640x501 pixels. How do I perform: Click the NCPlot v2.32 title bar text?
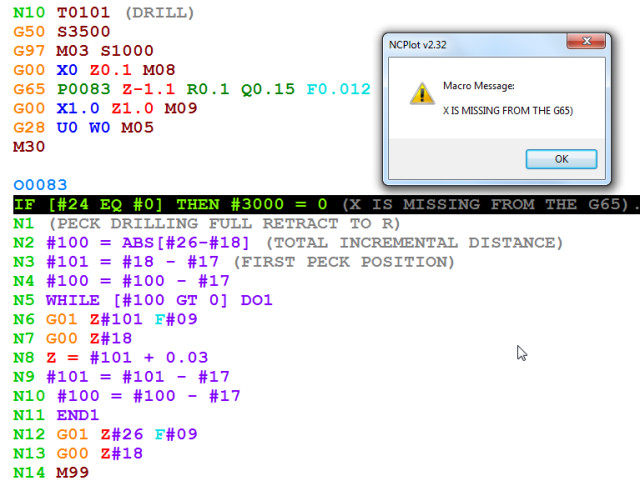point(418,45)
